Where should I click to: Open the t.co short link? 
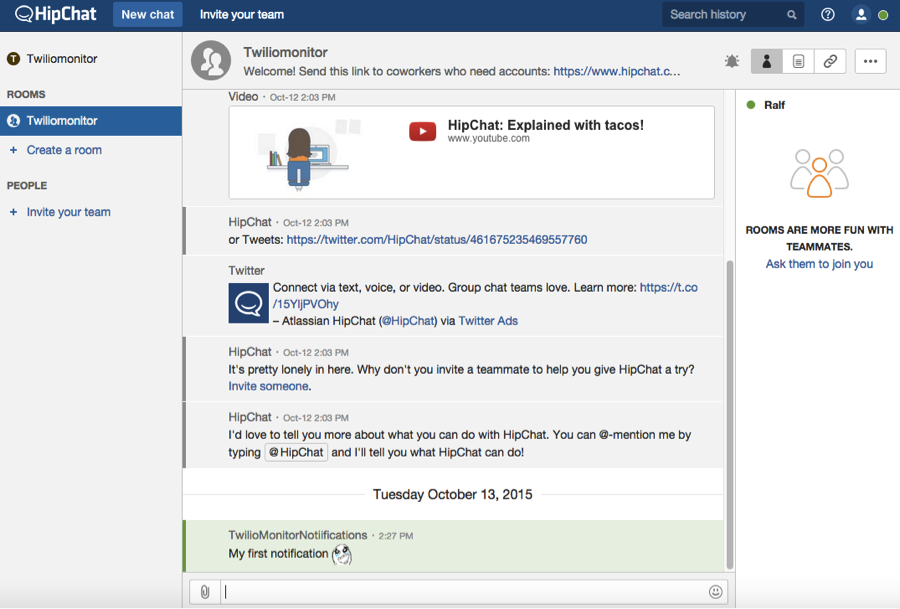click(x=485, y=296)
